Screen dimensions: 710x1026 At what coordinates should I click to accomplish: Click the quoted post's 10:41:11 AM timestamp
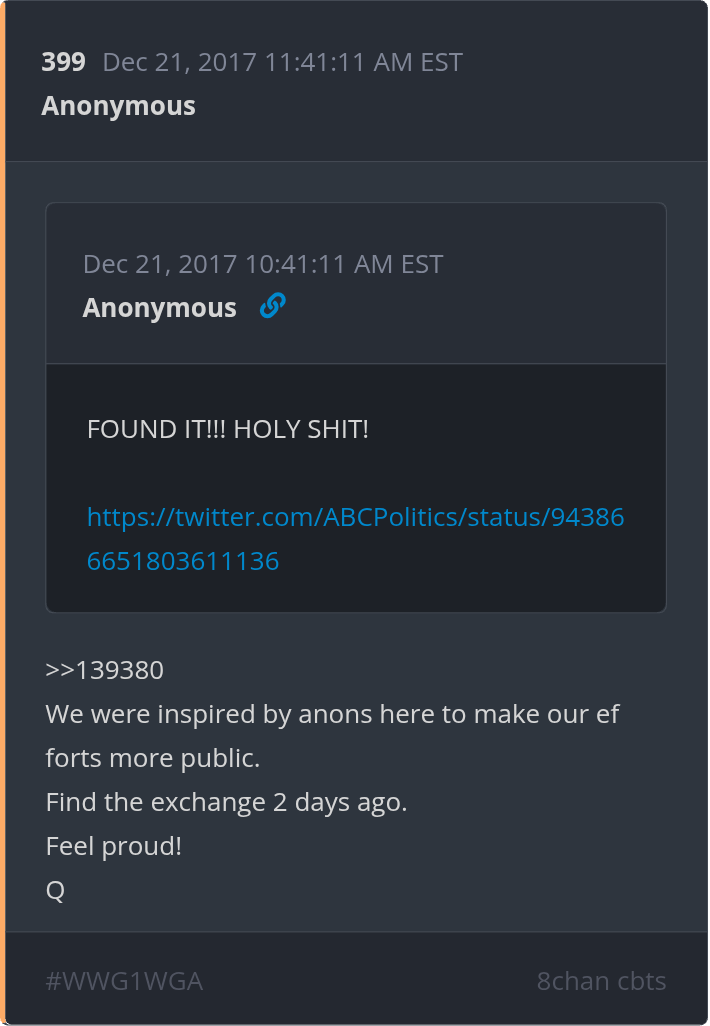click(262, 264)
